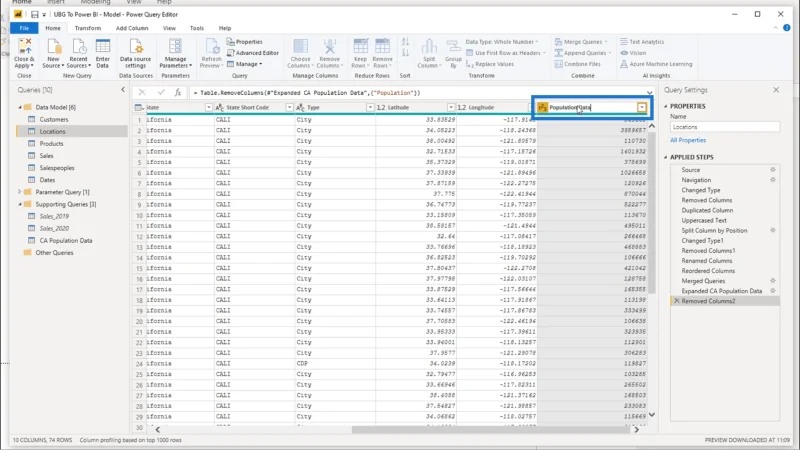800x450 pixels.
Task: Click Remove Rows icon
Action: pos(382,46)
